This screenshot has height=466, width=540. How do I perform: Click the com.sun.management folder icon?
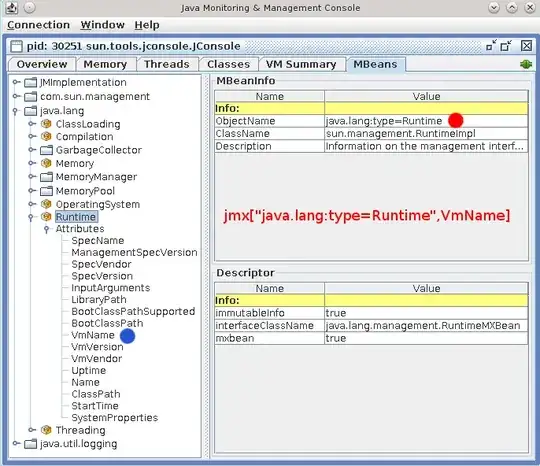(30, 97)
